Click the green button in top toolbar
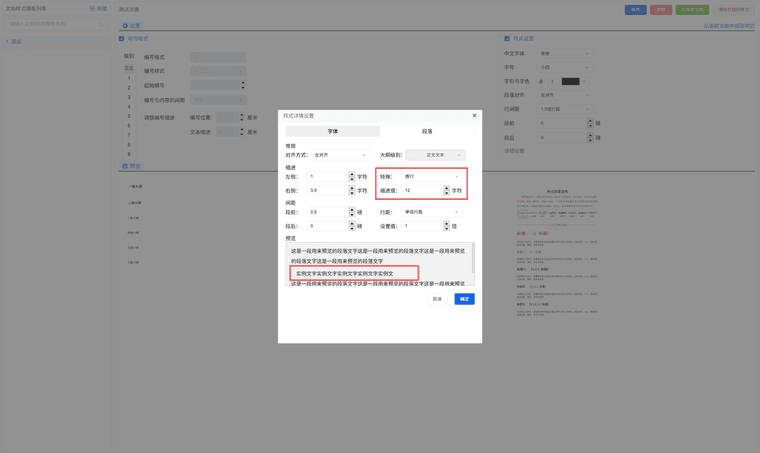 click(692, 10)
